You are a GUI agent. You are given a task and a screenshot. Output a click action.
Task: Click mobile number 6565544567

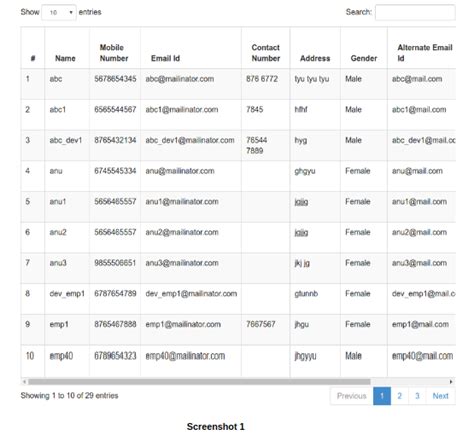[115, 110]
